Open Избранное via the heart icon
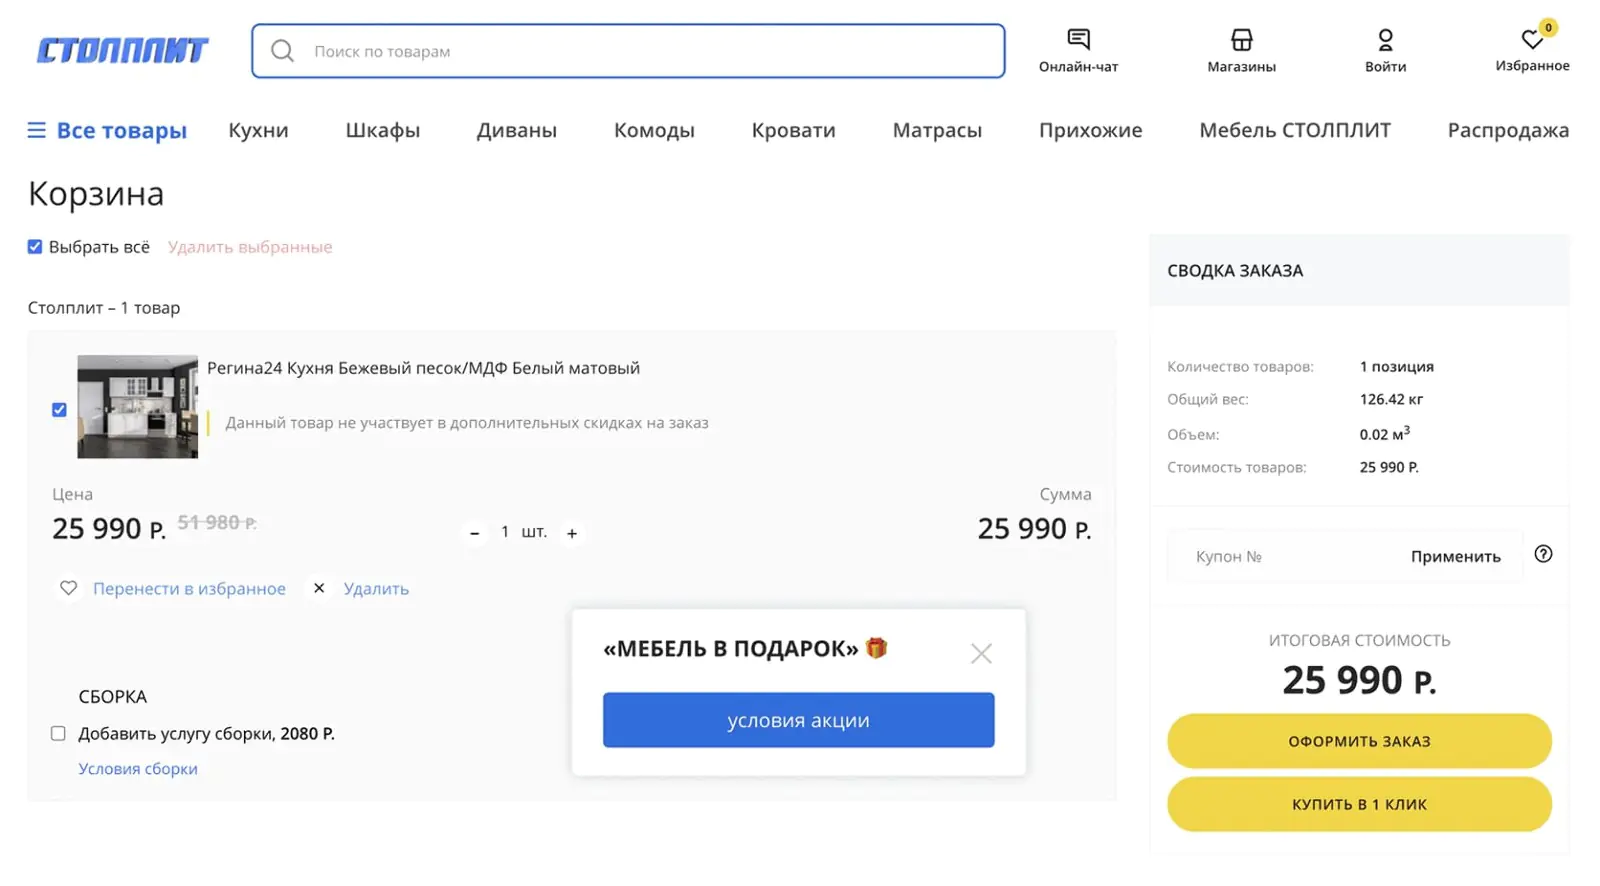This screenshot has height=886, width=1600. click(1531, 38)
